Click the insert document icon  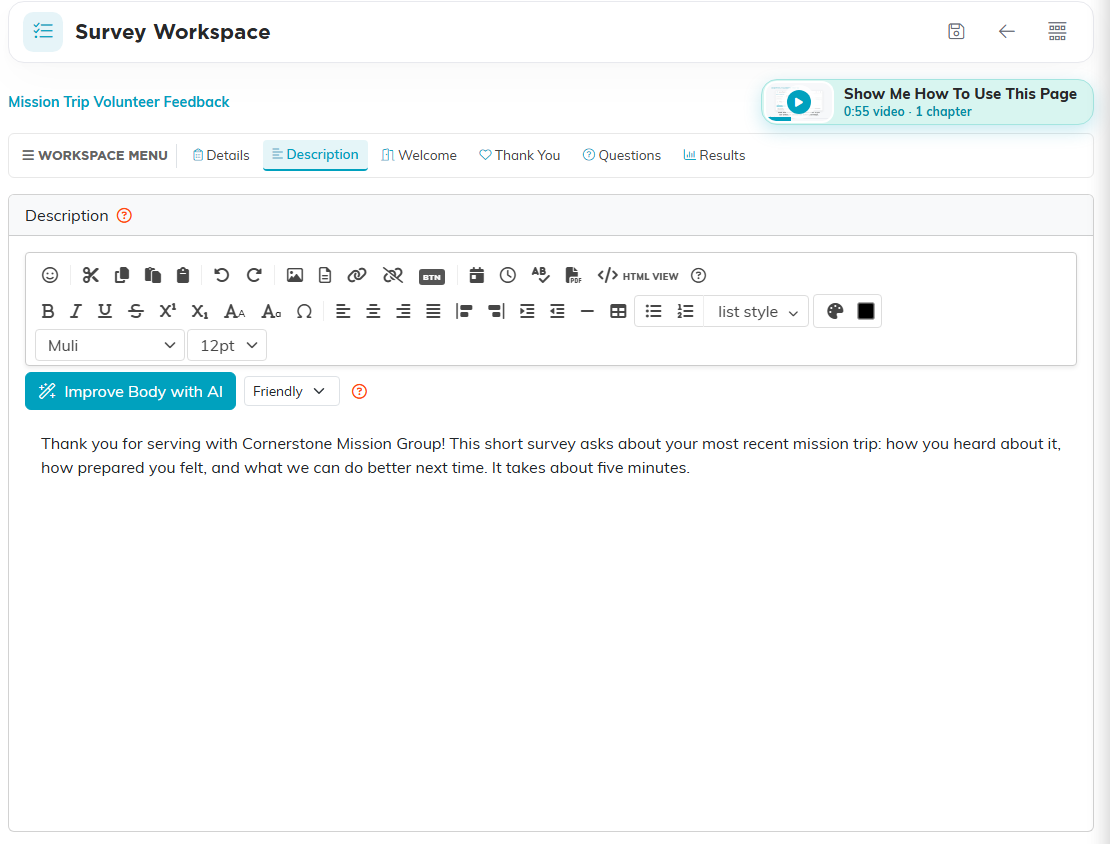pos(325,275)
